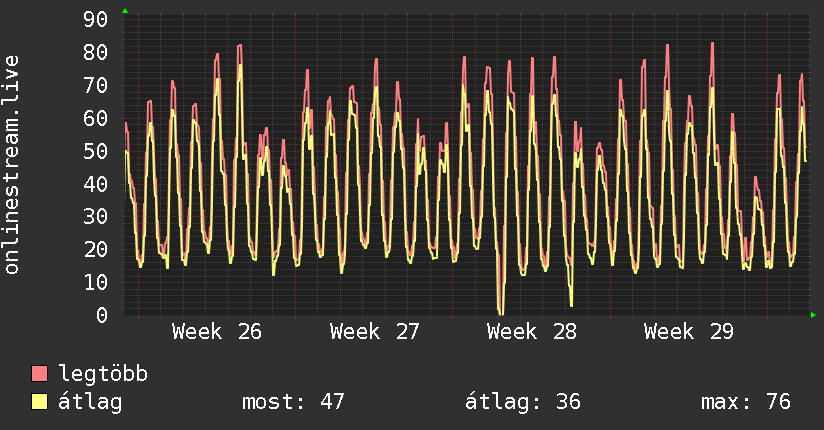Click the 'most: 47' current value
This screenshot has width=824, height=430.
[293, 402]
